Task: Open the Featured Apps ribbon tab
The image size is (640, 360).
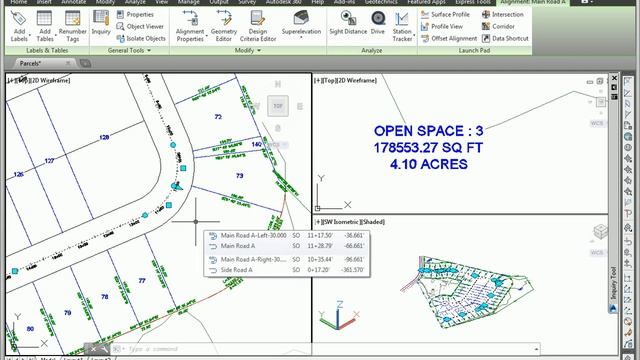Action: pos(426,2)
